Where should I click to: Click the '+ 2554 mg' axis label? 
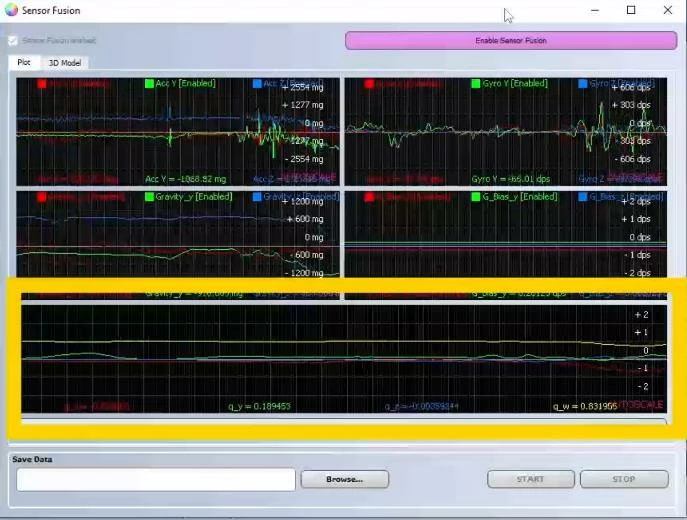302,87
